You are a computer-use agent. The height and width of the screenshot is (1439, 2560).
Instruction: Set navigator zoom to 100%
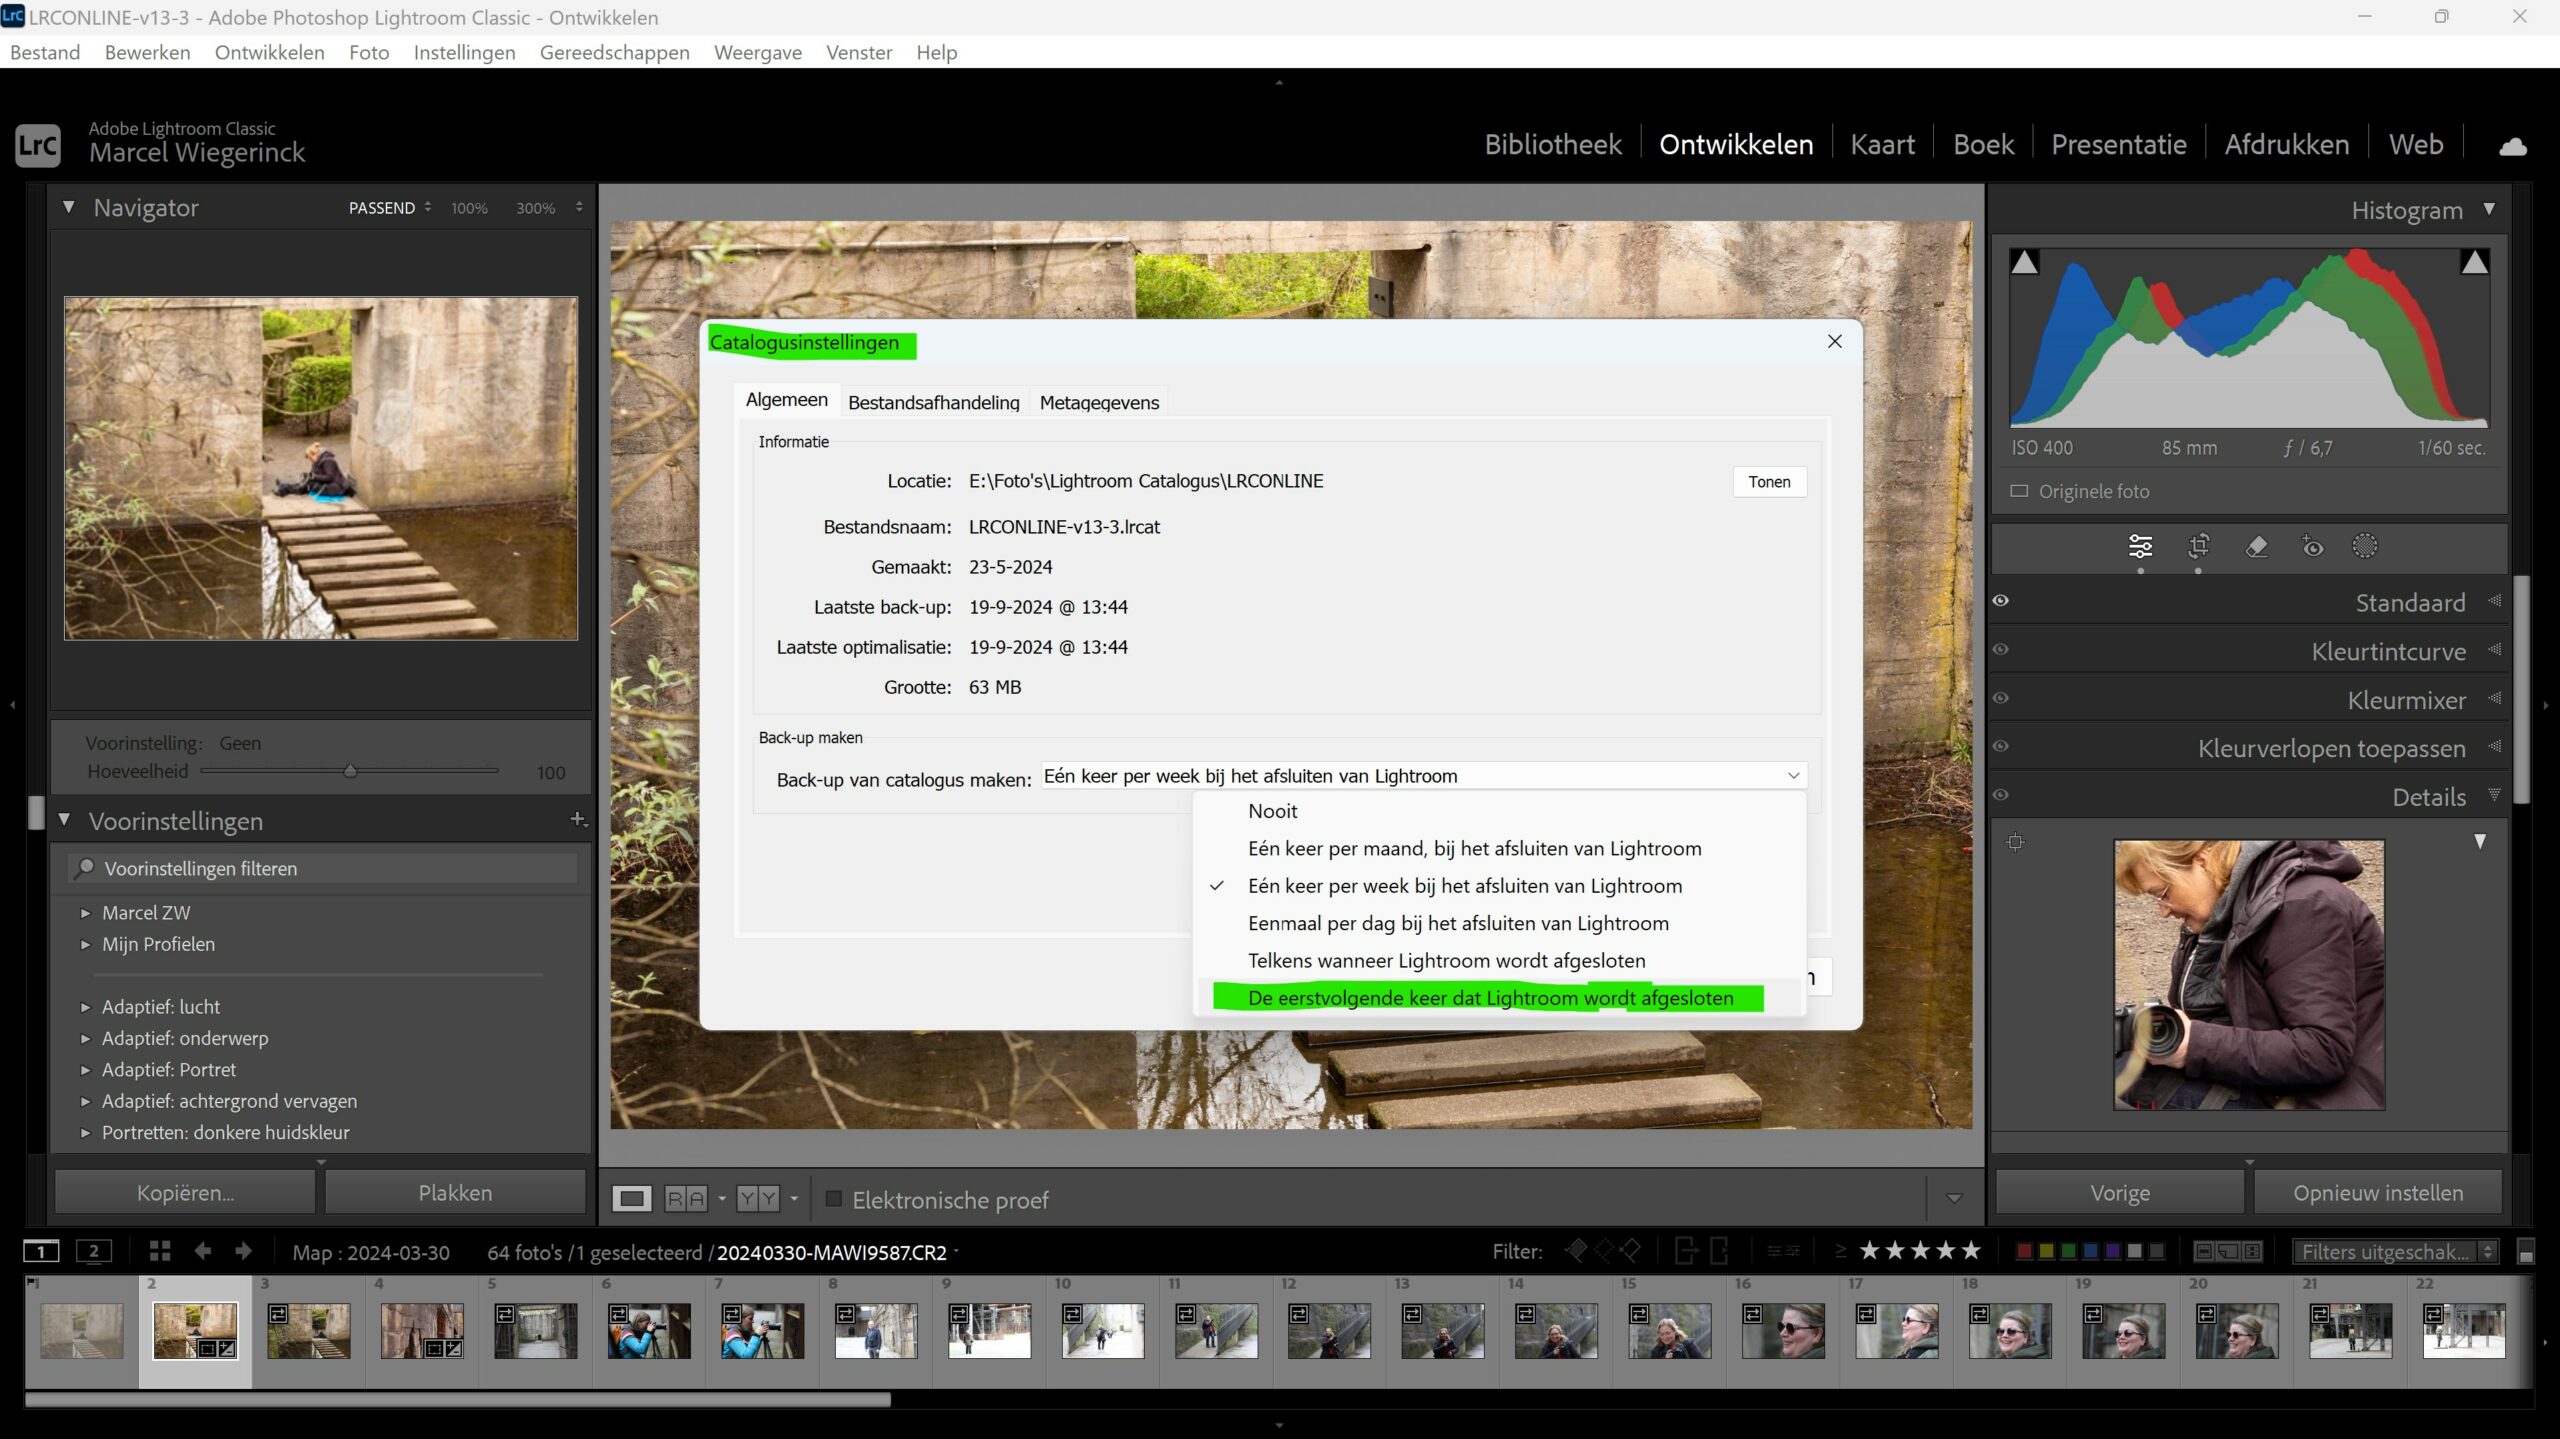(x=469, y=208)
